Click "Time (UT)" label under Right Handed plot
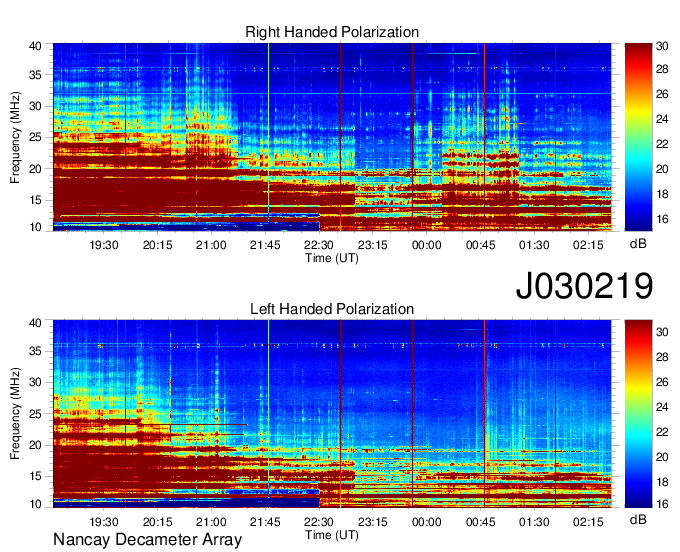Screen dimensions: 680x552 (332, 258)
